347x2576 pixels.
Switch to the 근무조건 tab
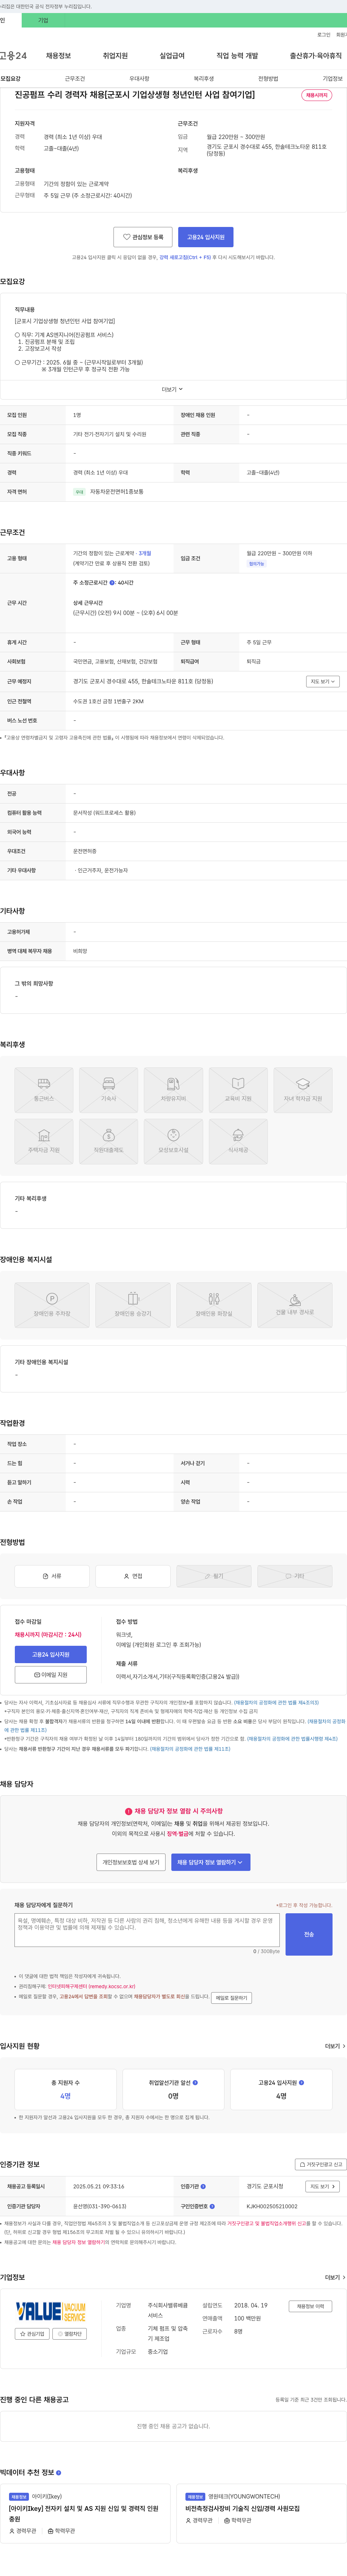tap(75, 78)
